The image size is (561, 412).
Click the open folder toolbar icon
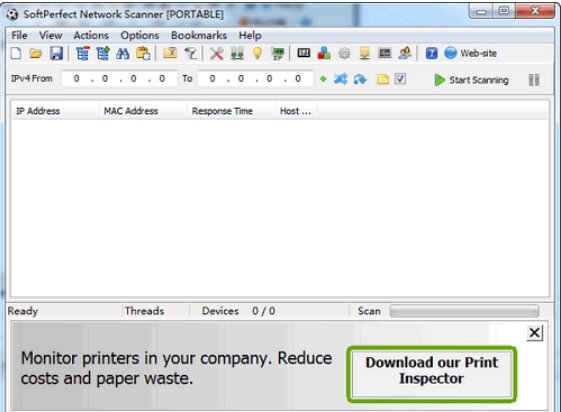pyautogui.click(x=35, y=54)
